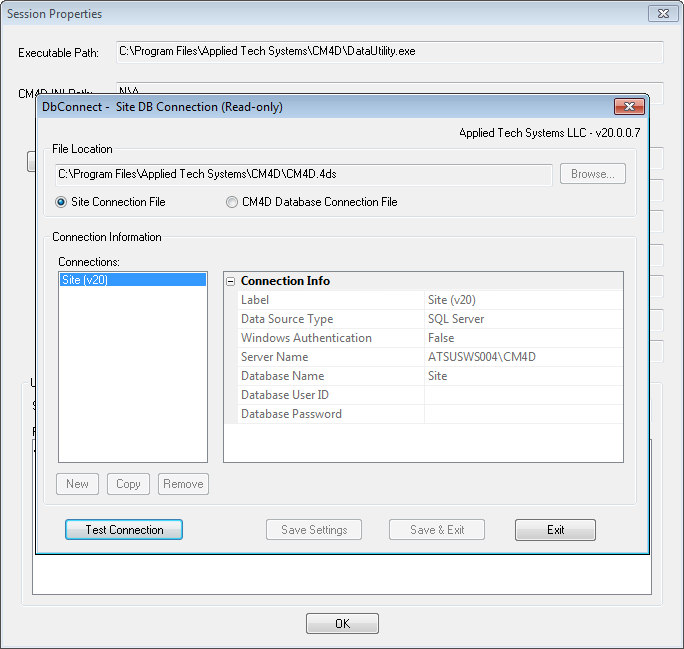The height and width of the screenshot is (649, 684).
Task: Collapse the Connection Info section
Action: coord(231,281)
